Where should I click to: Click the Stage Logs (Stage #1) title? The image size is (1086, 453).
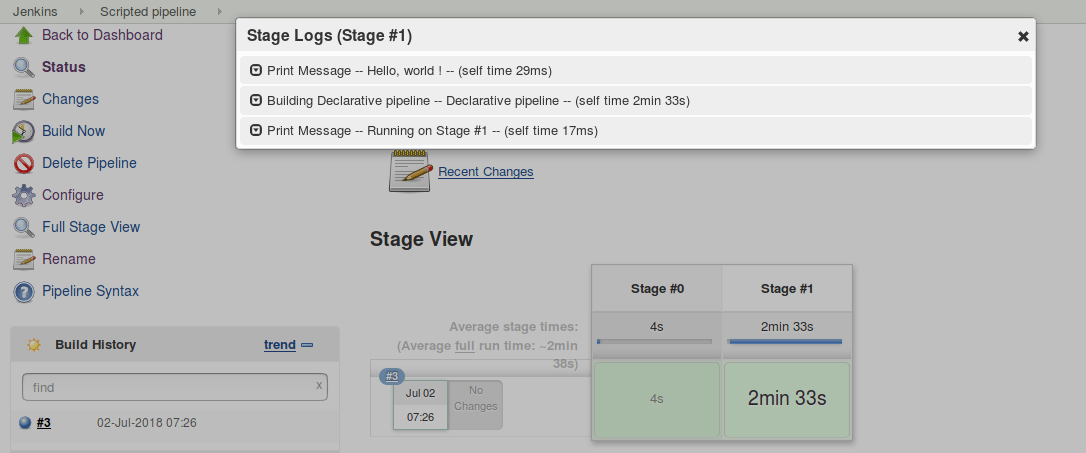[x=330, y=36]
